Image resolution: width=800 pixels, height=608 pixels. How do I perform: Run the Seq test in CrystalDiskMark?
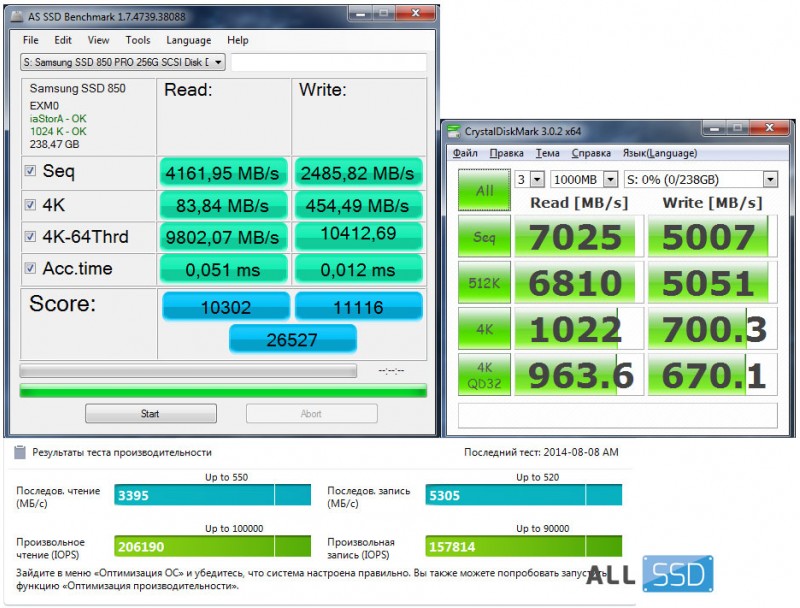pyautogui.click(x=484, y=236)
